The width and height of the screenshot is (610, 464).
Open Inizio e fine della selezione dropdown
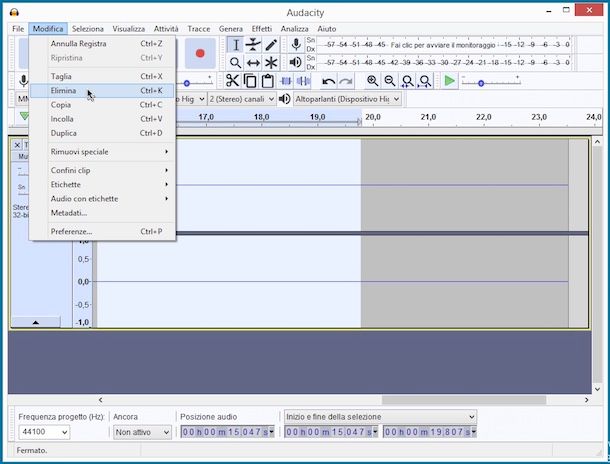(x=380, y=417)
